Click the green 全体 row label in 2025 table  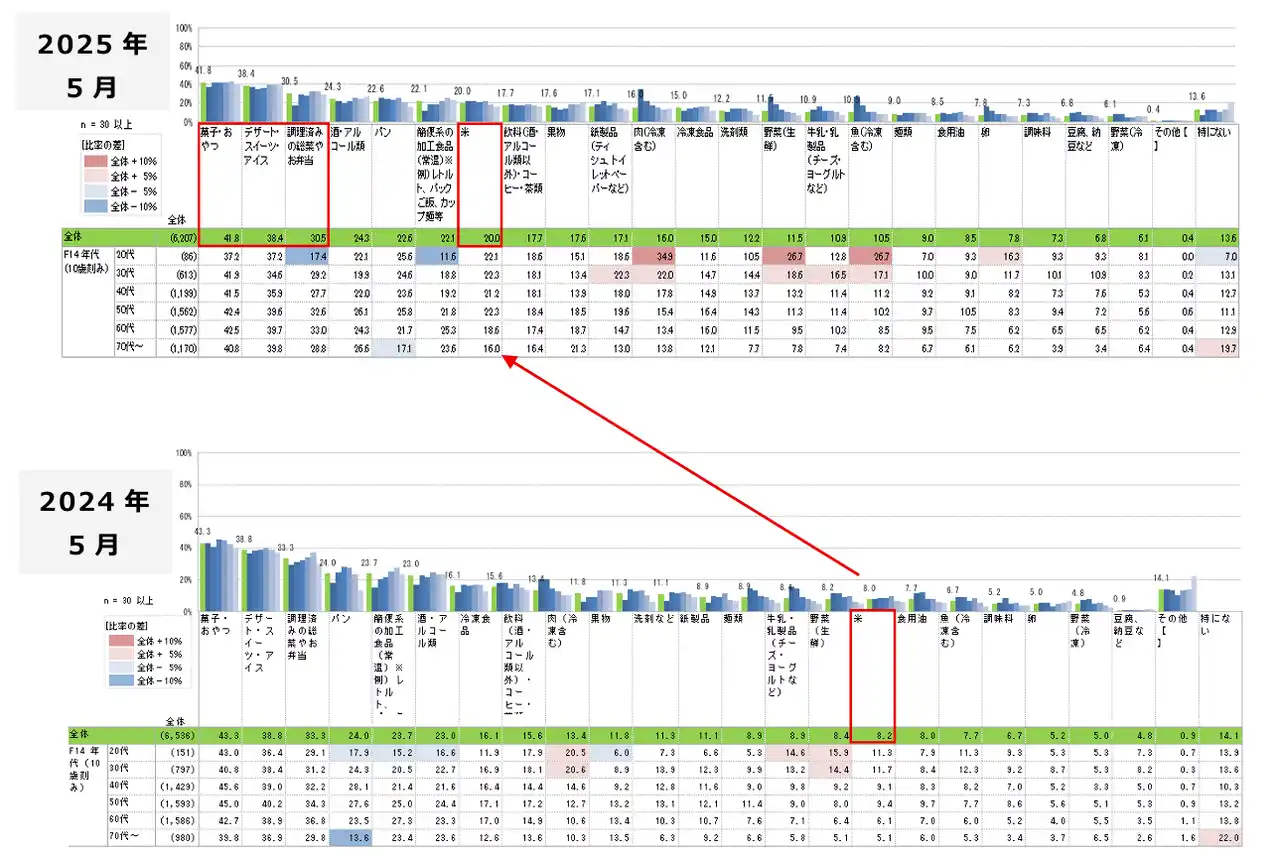(x=74, y=238)
